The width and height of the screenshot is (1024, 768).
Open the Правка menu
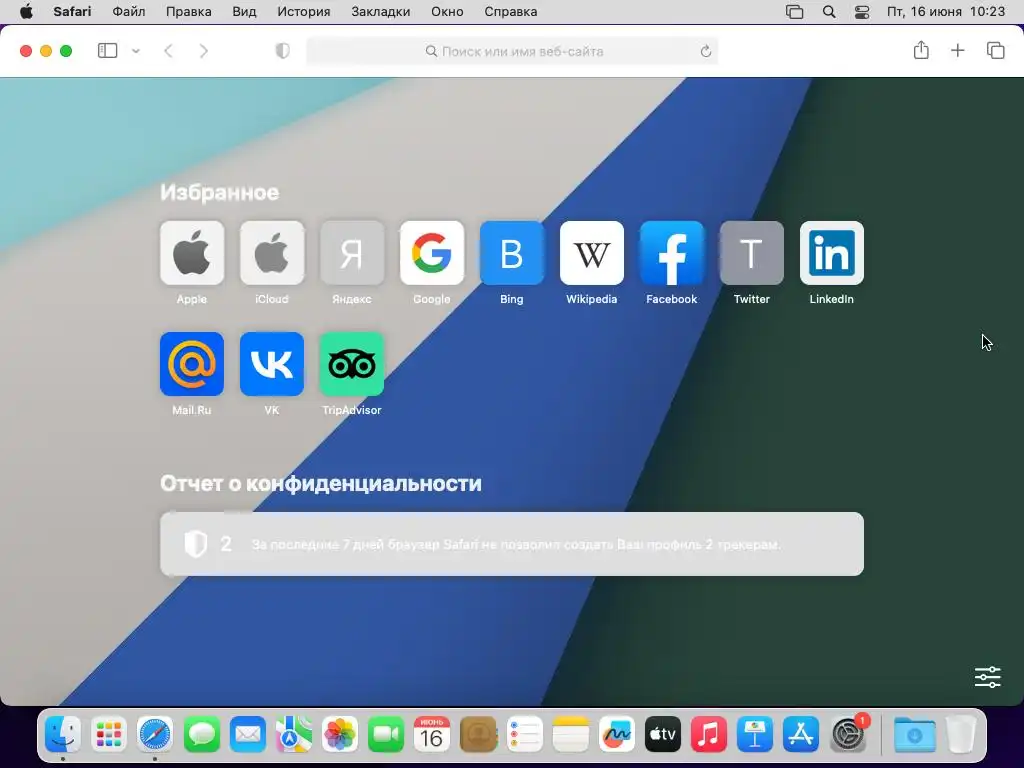[189, 11]
